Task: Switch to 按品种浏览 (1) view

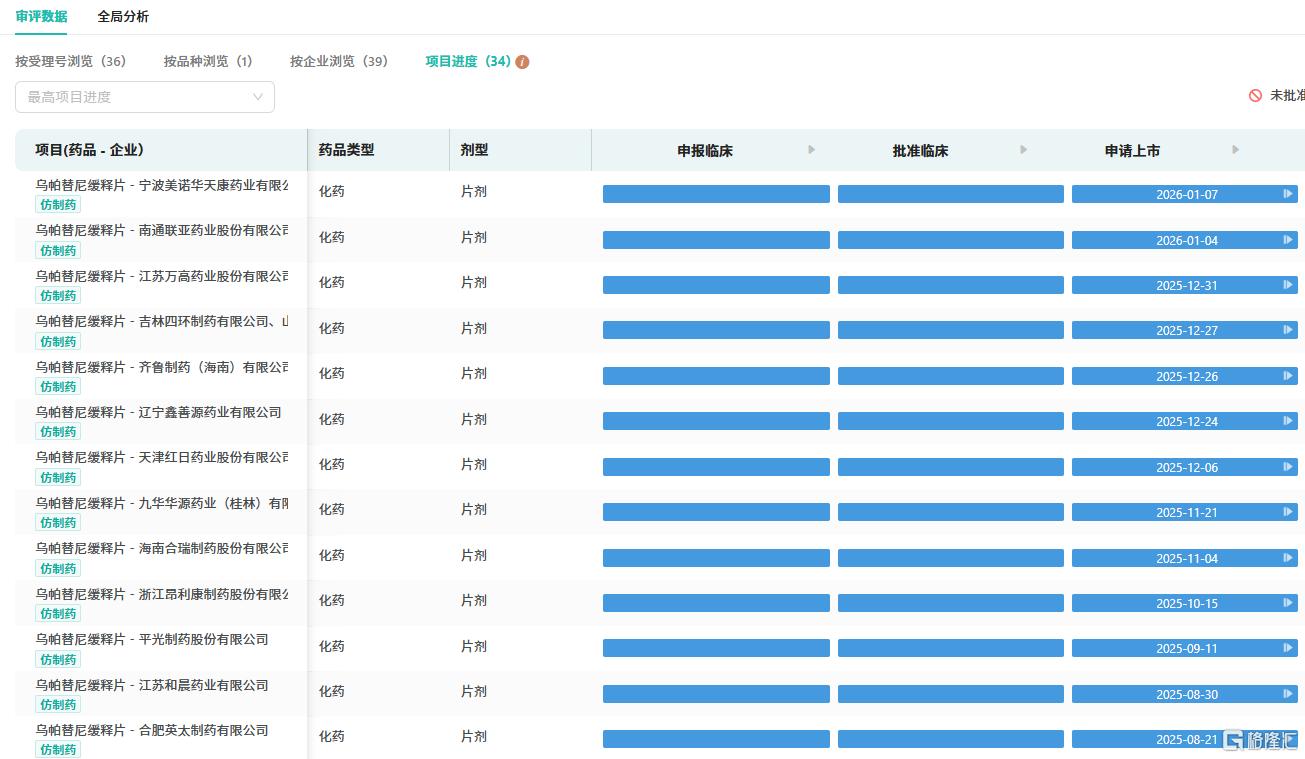Action: 208,61
